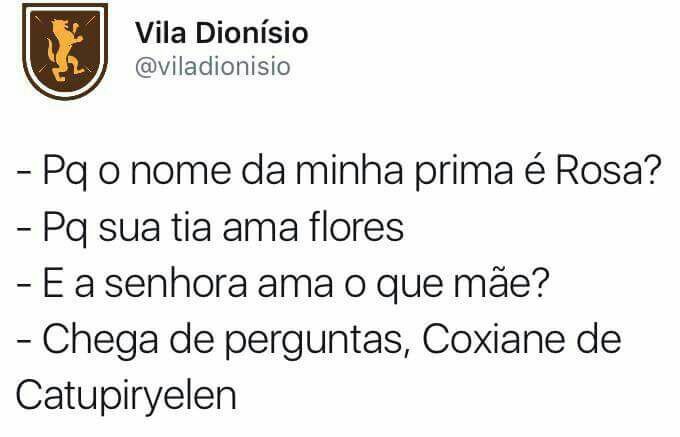Click the word Catupiryelen
The height and width of the screenshot is (437, 680).
pos(126,396)
